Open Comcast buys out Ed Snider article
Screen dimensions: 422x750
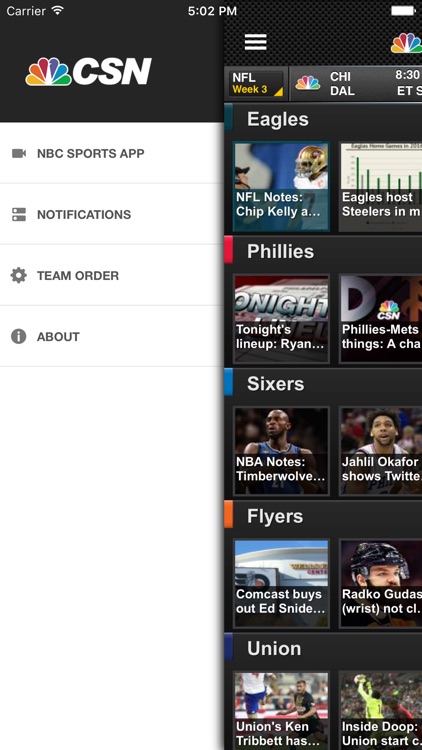[281, 584]
